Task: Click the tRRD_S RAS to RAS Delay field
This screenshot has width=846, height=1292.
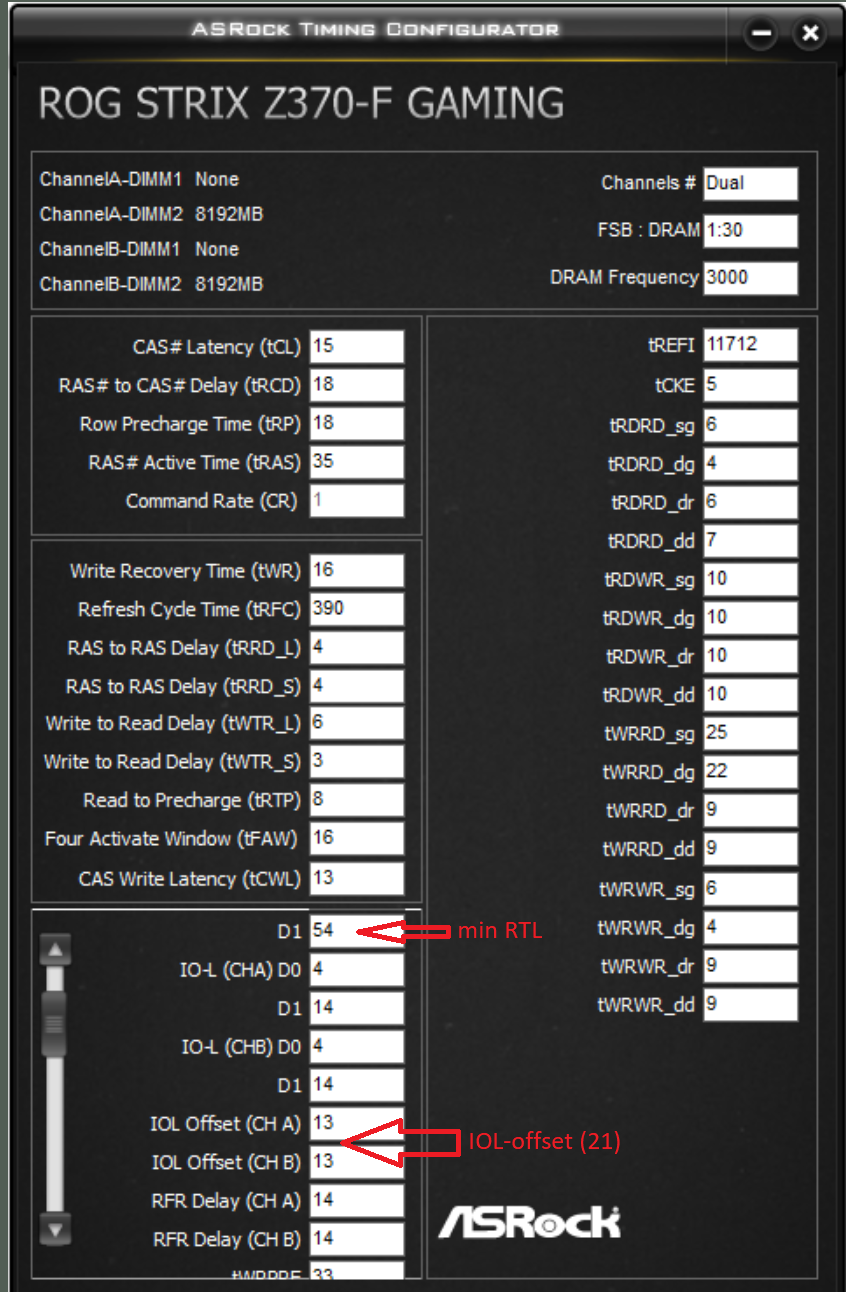Action: [357, 686]
